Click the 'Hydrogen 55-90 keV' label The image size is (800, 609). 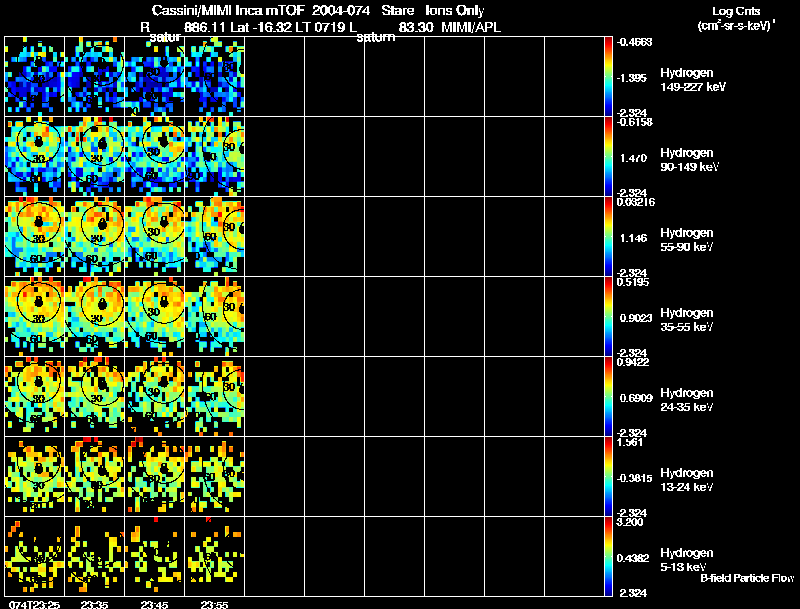(687, 240)
